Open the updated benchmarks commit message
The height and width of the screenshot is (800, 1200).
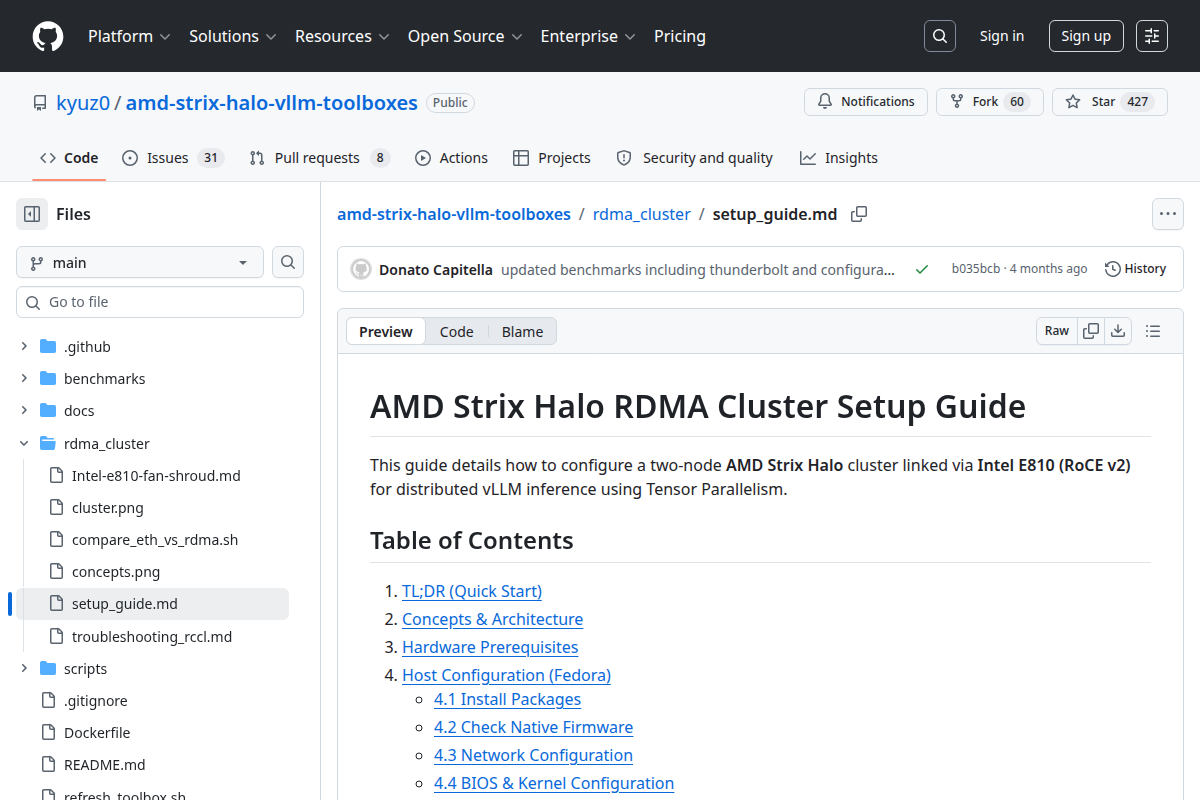[x=698, y=269]
